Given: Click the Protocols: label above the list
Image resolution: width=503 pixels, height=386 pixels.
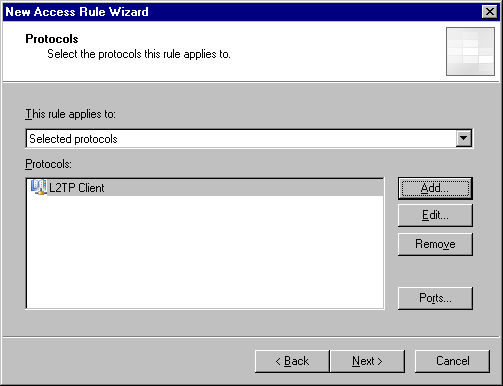Looking at the screenshot, I should (48, 164).
